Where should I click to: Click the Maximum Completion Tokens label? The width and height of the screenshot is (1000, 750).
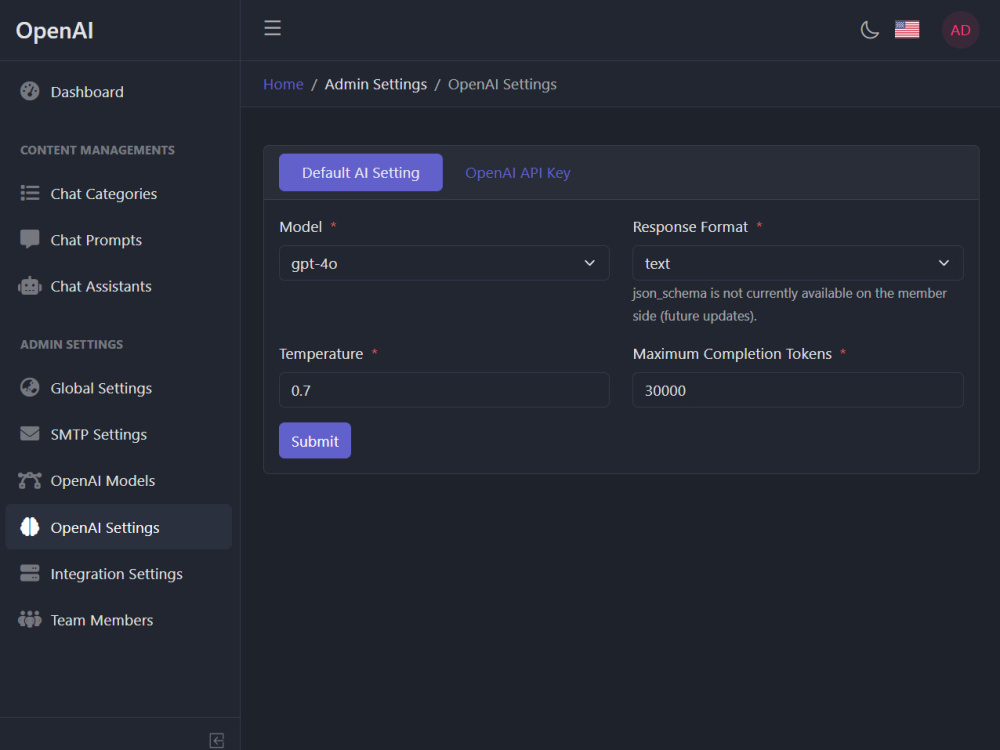(732, 354)
